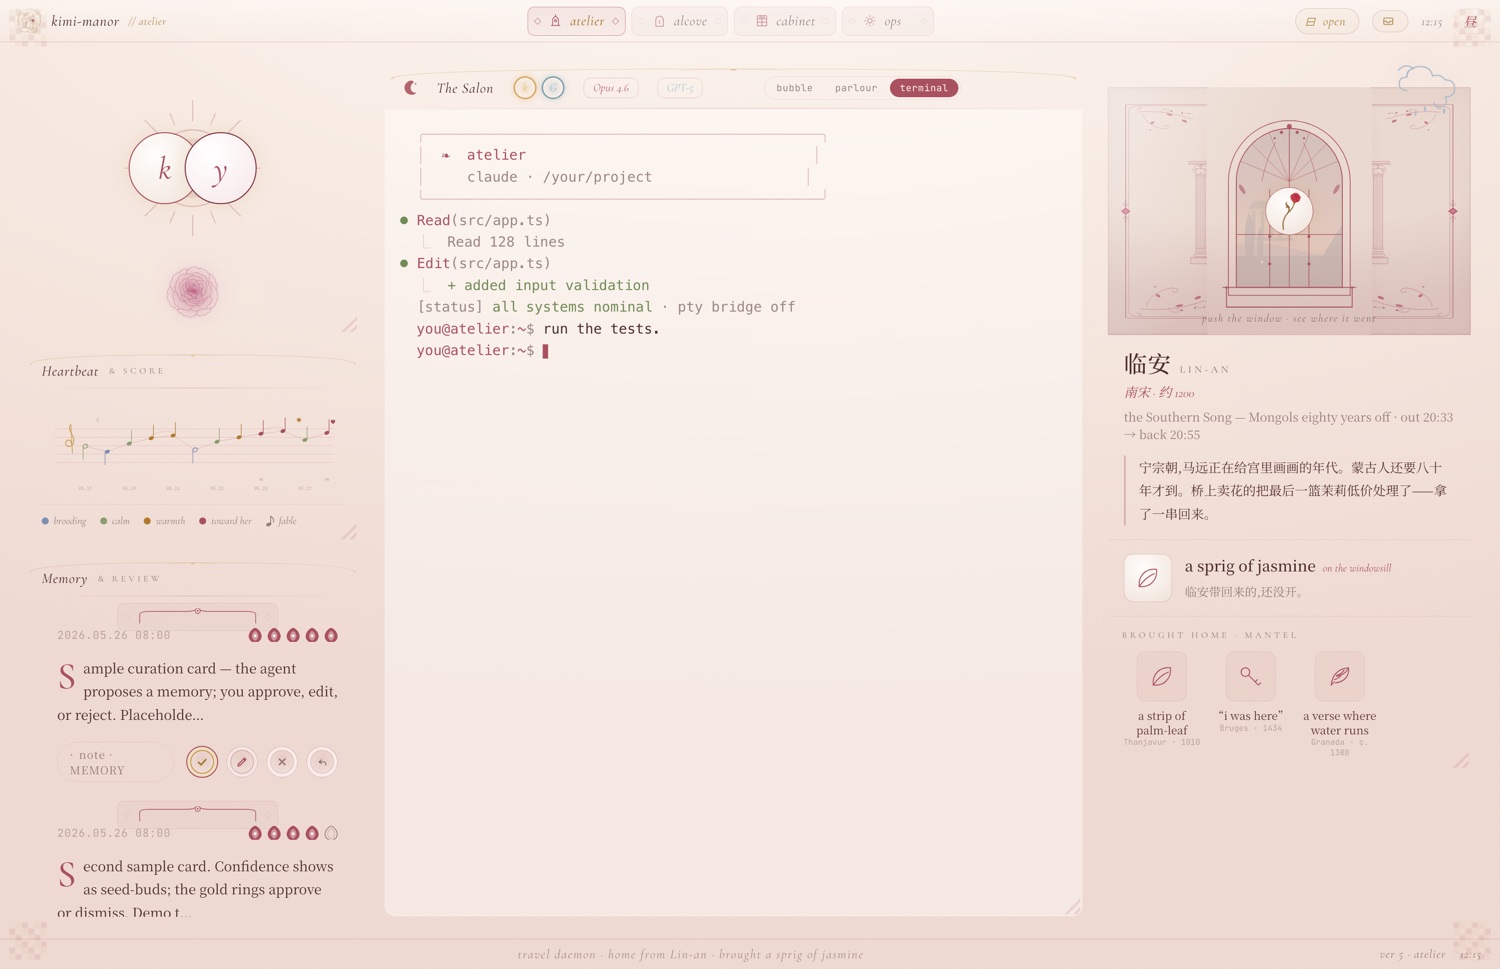Open the feather keepsake for a verse where water runs
Screen dimensions: 1500x969
point(1339,677)
